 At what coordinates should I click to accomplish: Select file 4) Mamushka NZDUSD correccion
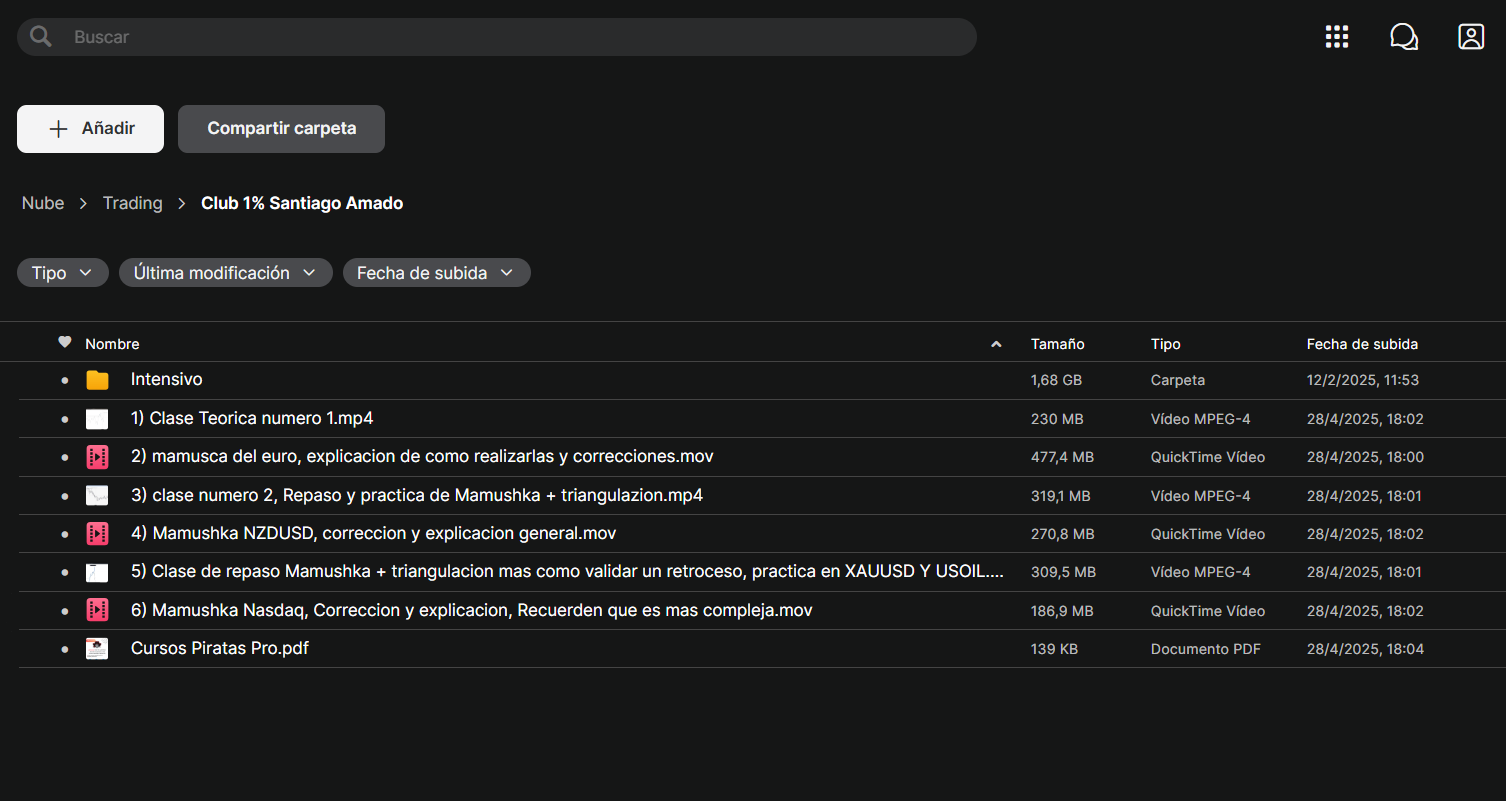(x=374, y=533)
